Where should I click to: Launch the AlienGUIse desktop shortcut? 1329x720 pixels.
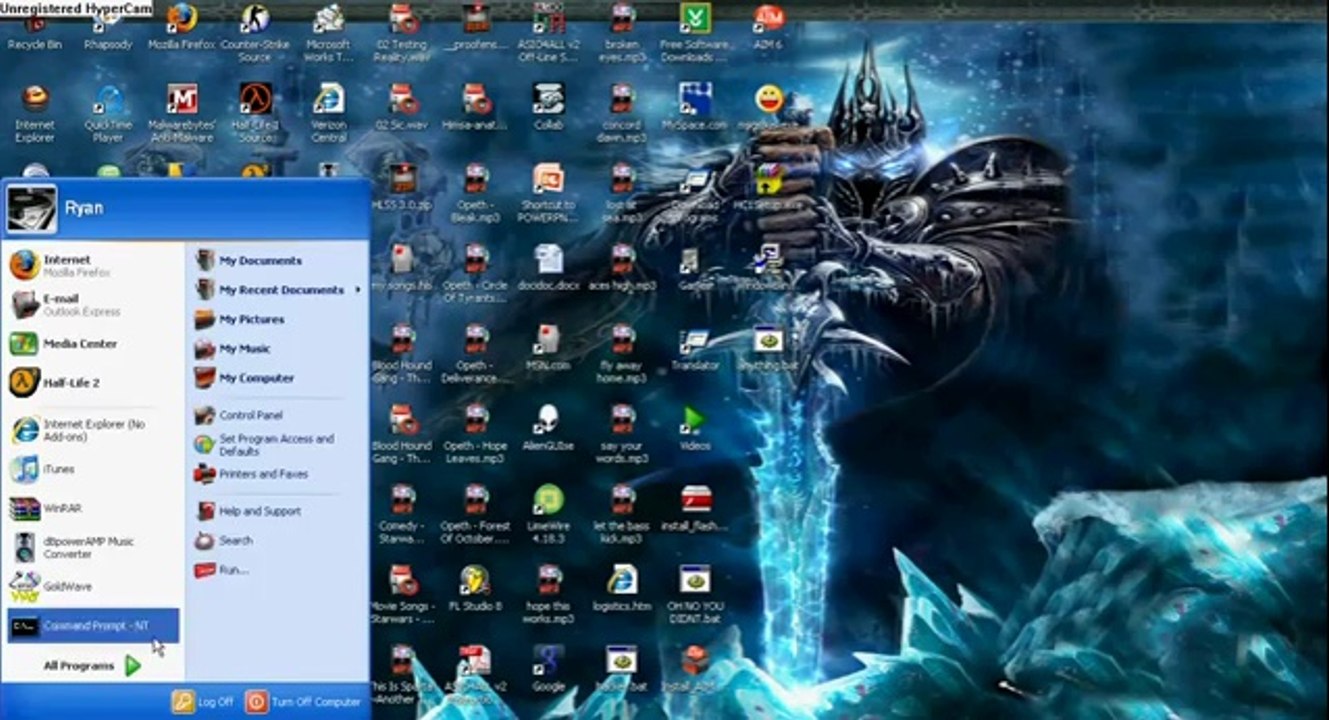[548, 428]
